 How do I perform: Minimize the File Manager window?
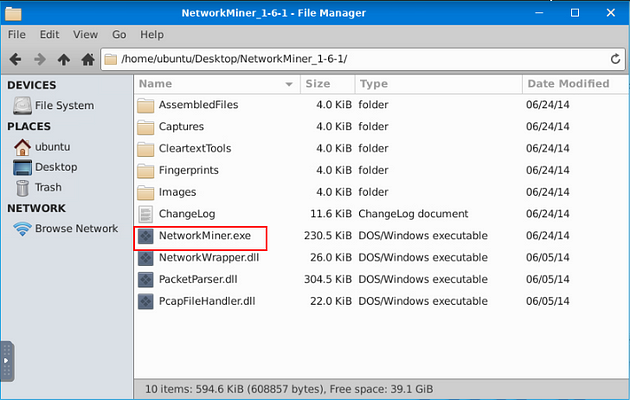click(x=539, y=13)
